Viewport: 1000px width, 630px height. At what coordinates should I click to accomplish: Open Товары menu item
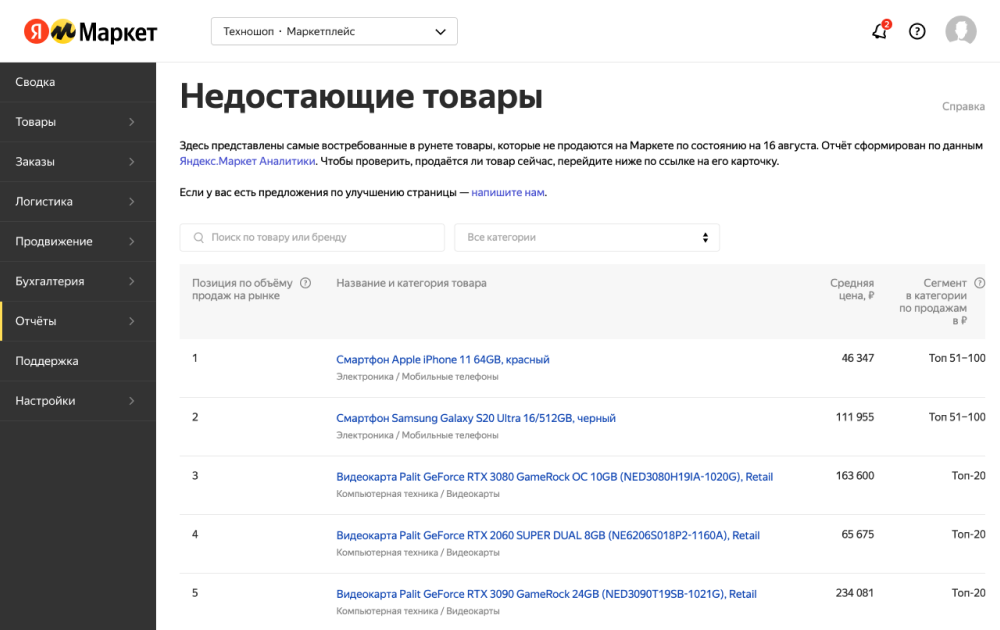[78, 122]
